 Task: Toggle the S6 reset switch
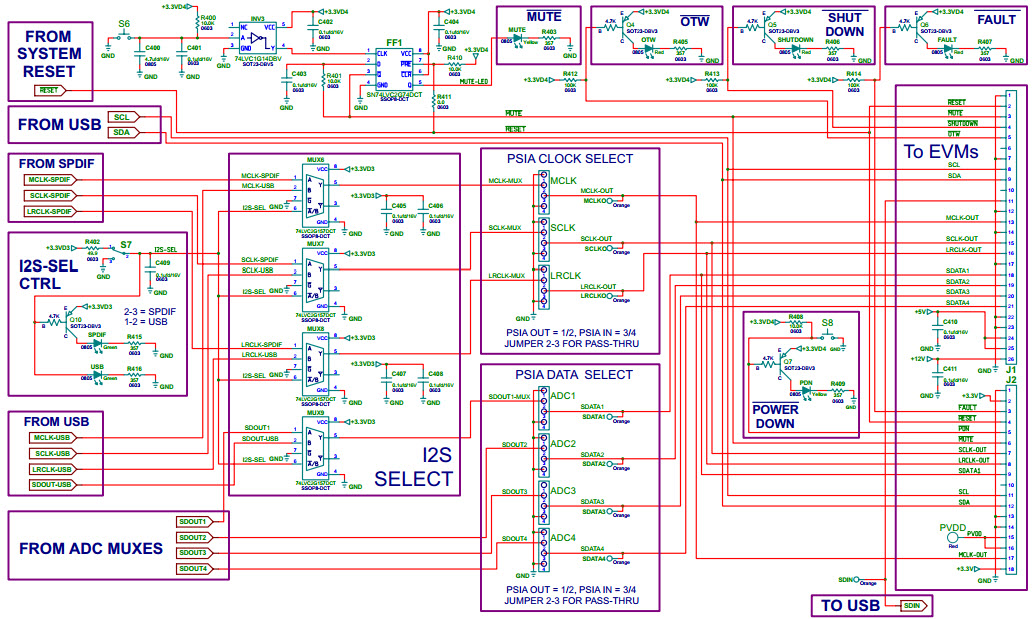click(x=124, y=37)
